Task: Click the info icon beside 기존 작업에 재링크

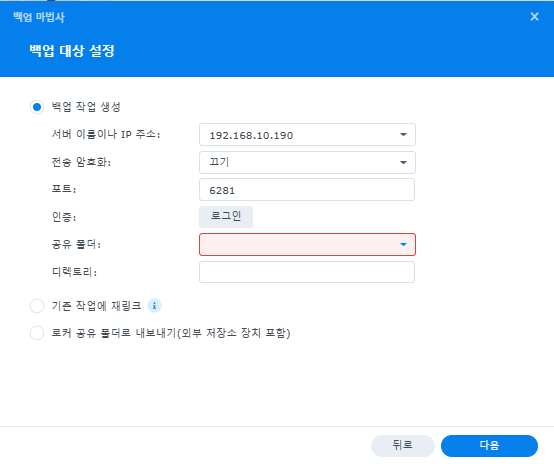Action: coord(154,306)
